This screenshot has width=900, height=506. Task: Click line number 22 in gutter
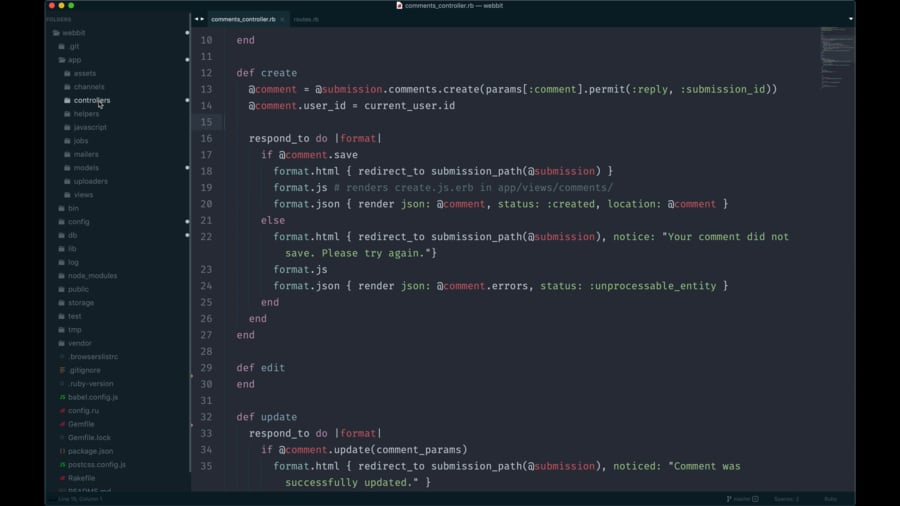pos(206,237)
